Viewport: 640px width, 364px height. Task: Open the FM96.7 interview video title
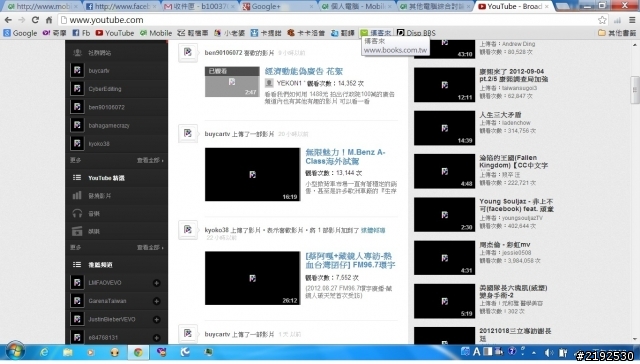coord(350,260)
